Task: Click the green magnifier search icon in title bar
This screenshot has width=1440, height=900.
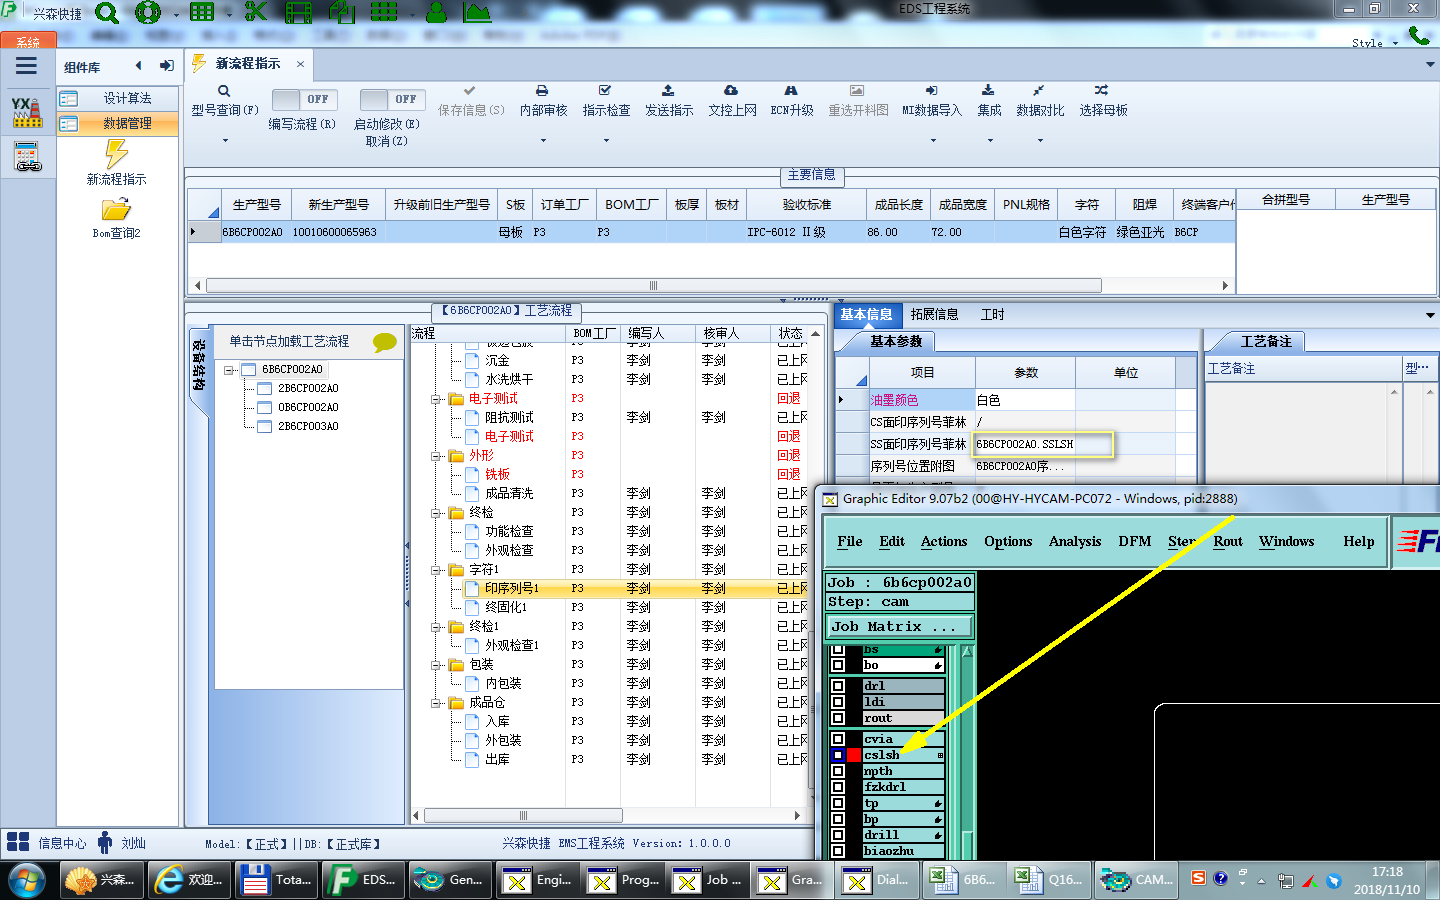Action: coord(106,12)
